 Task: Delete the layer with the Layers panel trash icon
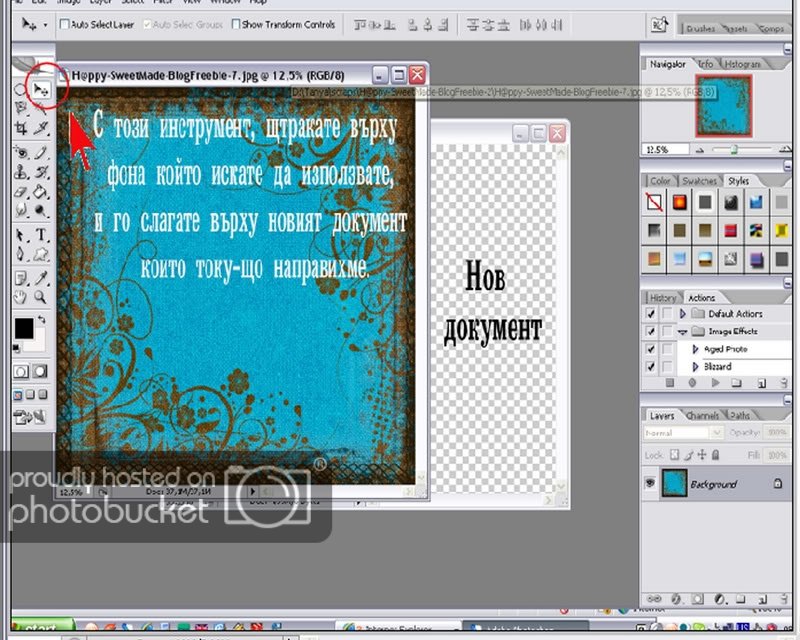pos(783,599)
